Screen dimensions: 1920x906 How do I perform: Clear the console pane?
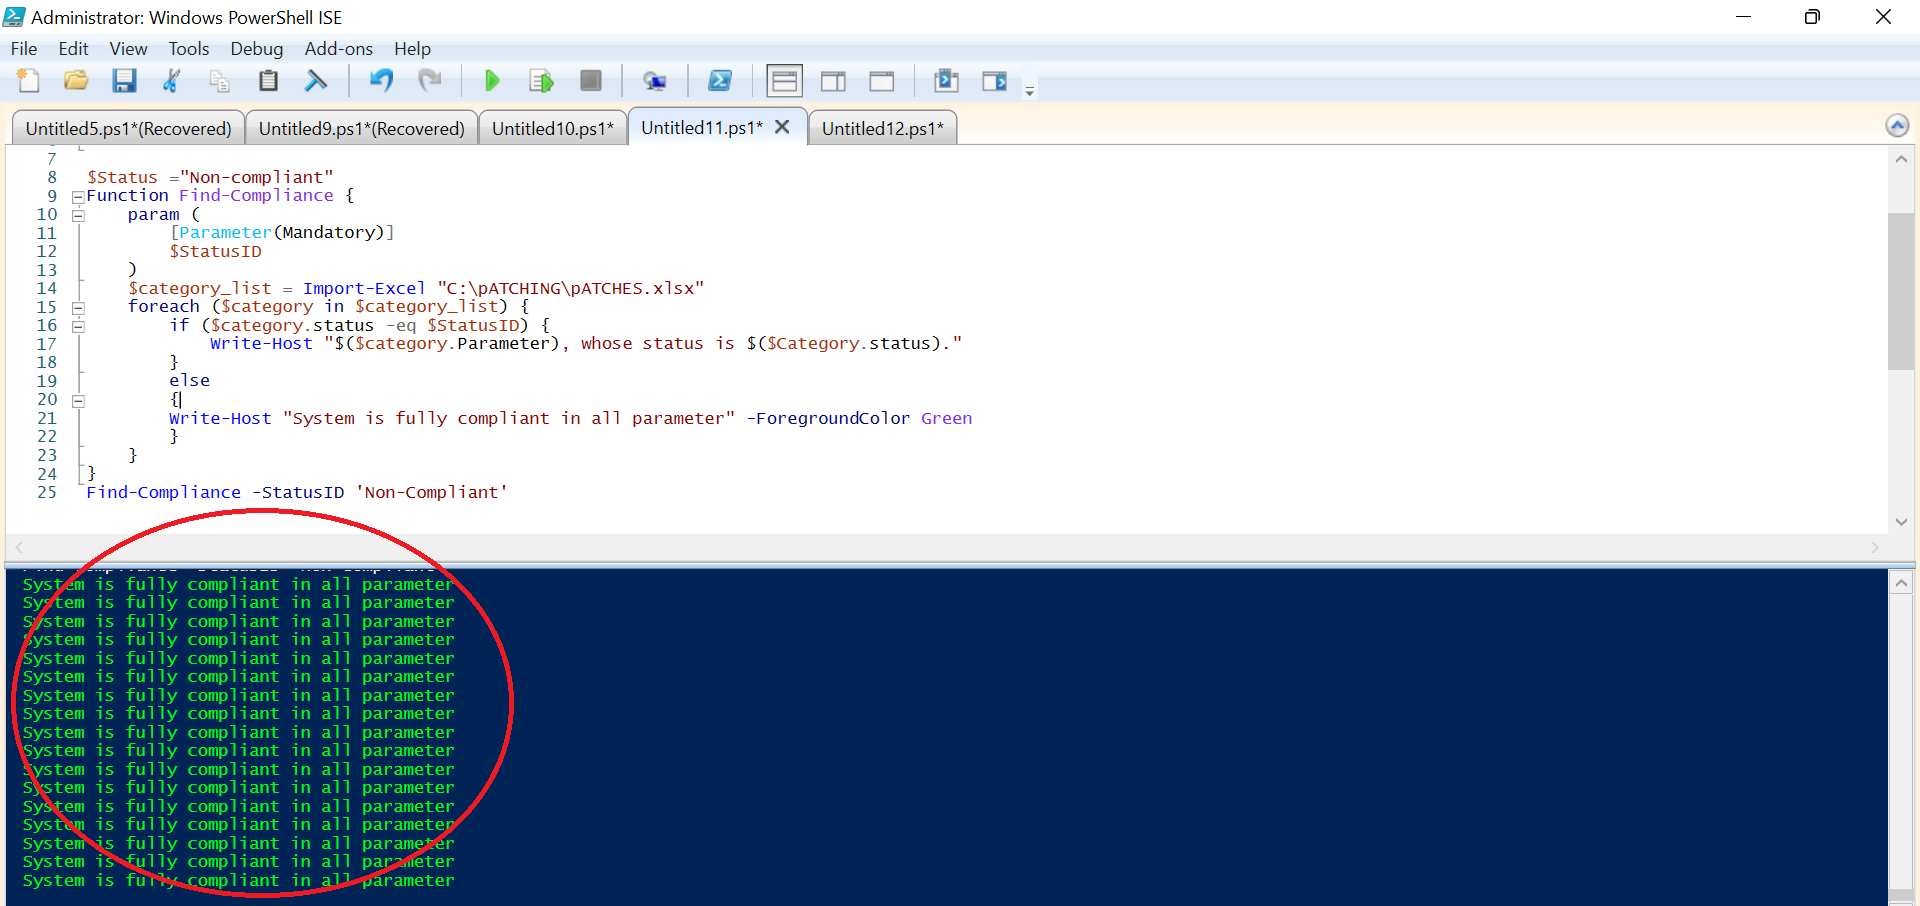point(316,81)
